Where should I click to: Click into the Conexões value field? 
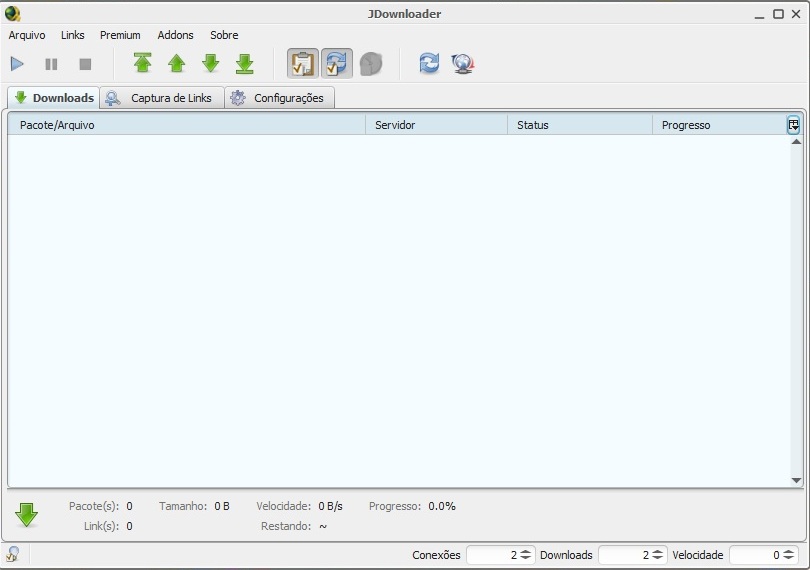pos(492,554)
